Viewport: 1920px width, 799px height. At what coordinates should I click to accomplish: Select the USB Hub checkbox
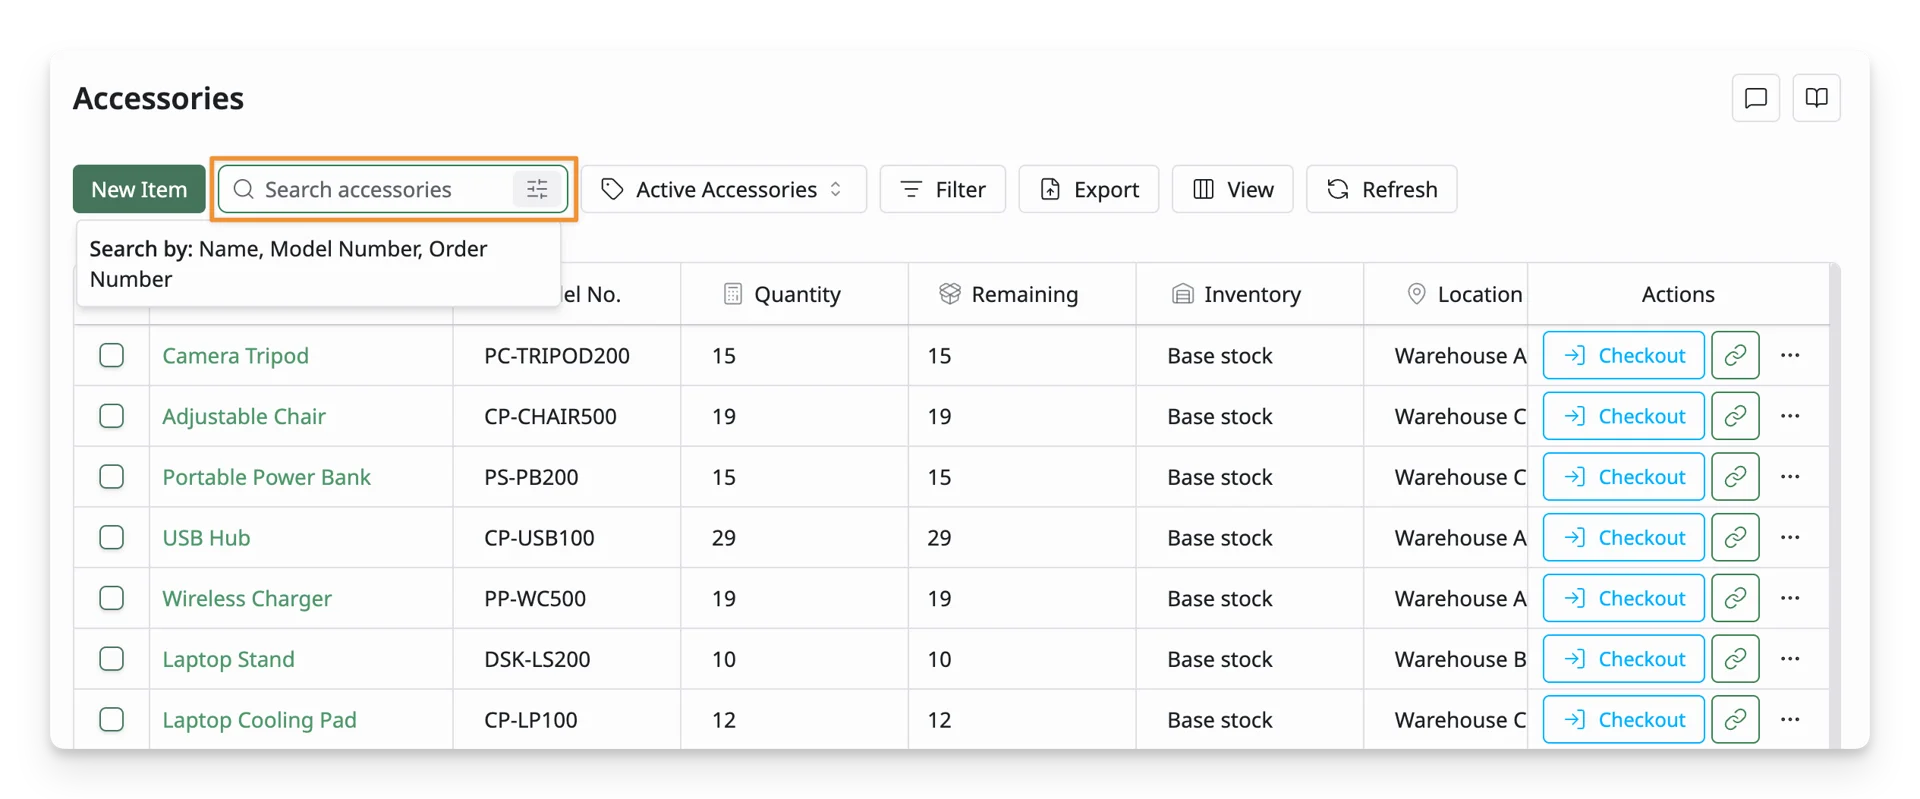[x=112, y=538]
